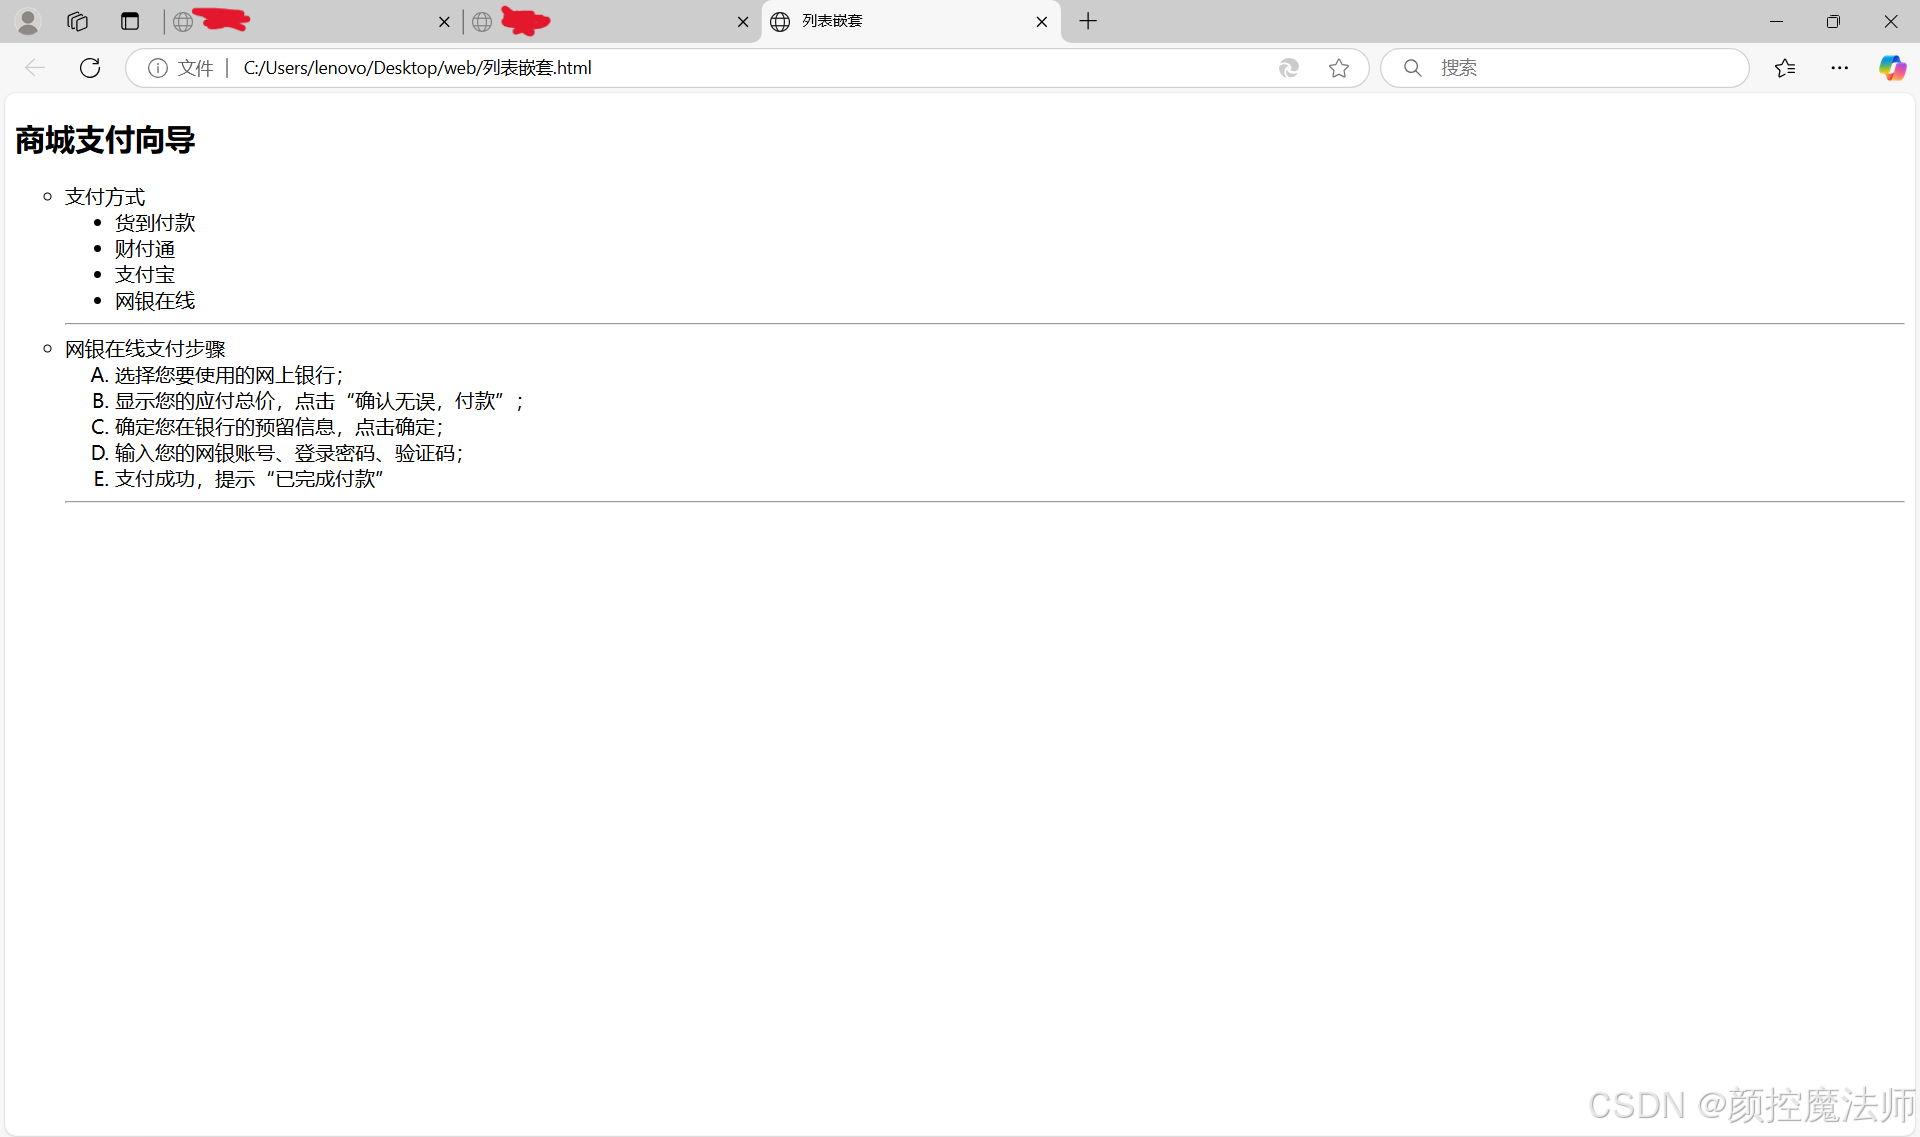Switch to the first scribbled tab

(300, 21)
